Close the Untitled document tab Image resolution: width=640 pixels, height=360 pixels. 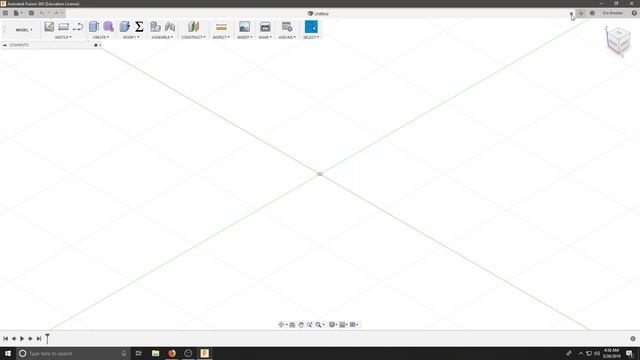(571, 13)
